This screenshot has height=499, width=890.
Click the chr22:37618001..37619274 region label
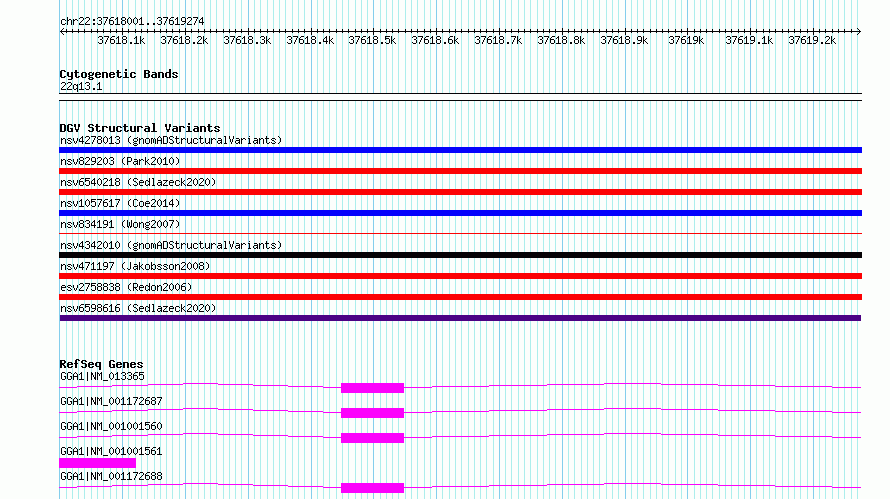[x=132, y=21]
